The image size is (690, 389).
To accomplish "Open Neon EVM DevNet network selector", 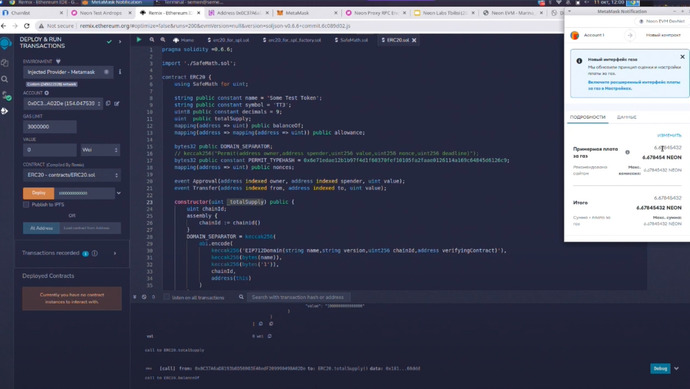I will (662, 21).
